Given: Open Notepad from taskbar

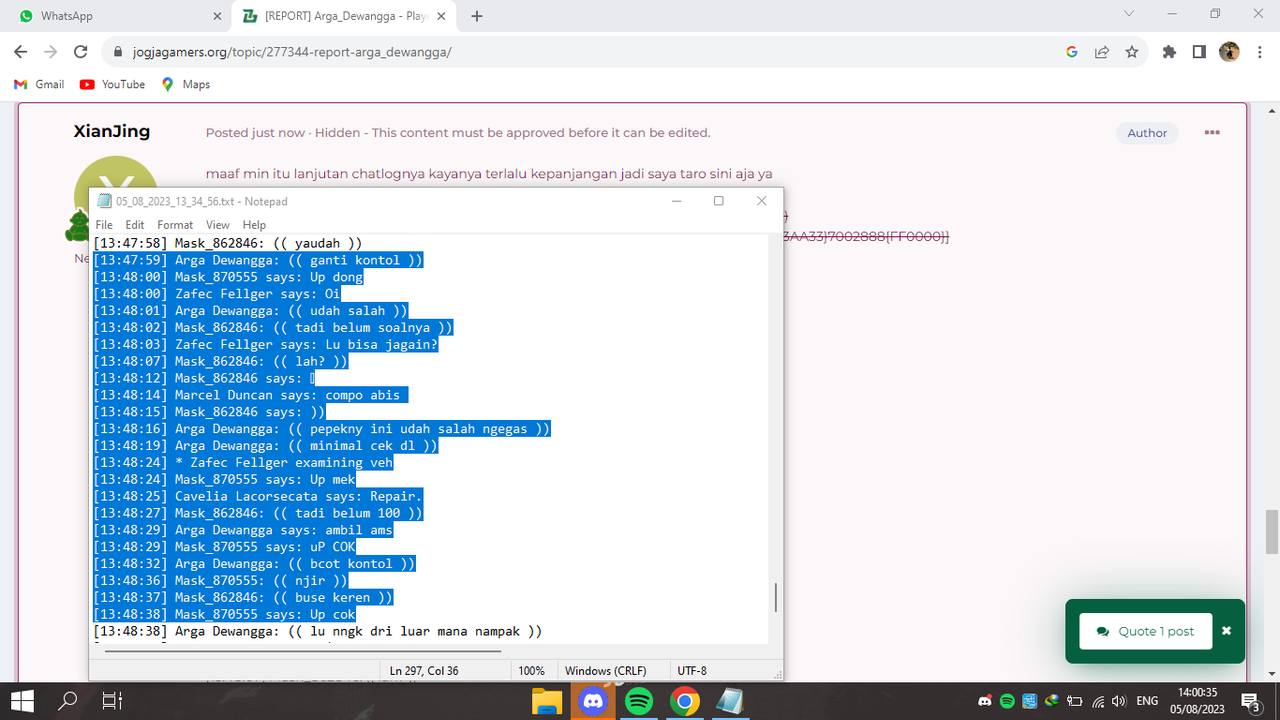Looking at the screenshot, I should point(731,701).
